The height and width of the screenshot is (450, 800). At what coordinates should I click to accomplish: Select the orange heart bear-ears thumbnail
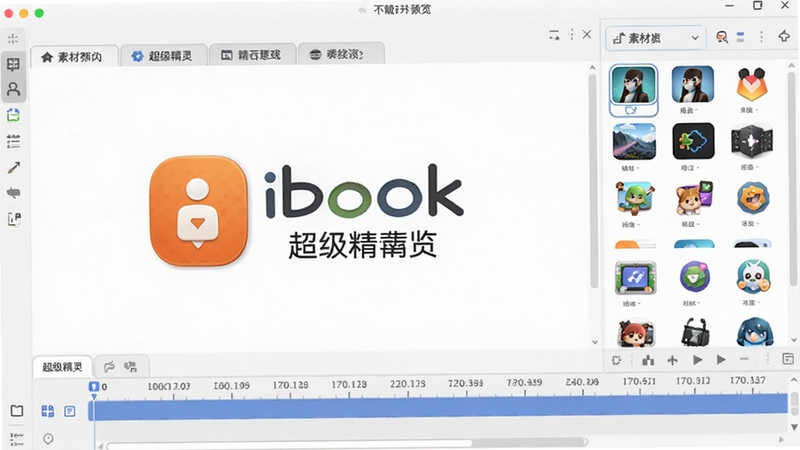click(752, 85)
